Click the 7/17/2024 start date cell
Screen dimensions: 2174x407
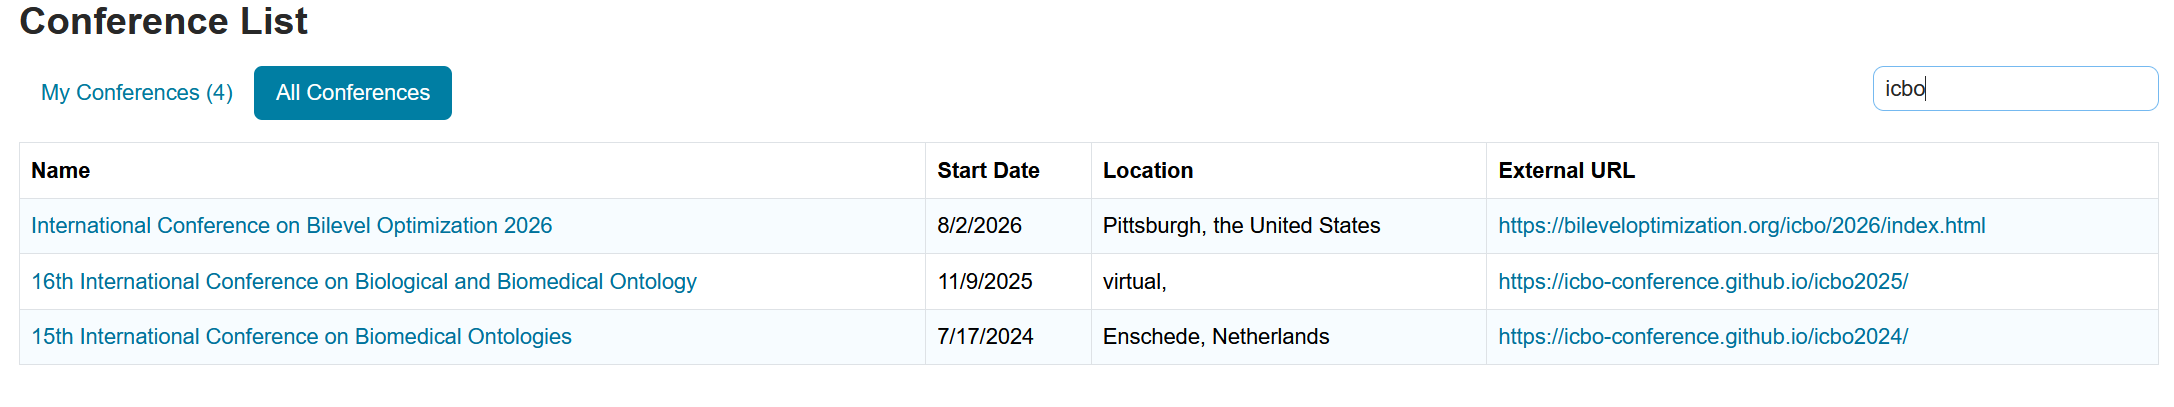tap(984, 337)
